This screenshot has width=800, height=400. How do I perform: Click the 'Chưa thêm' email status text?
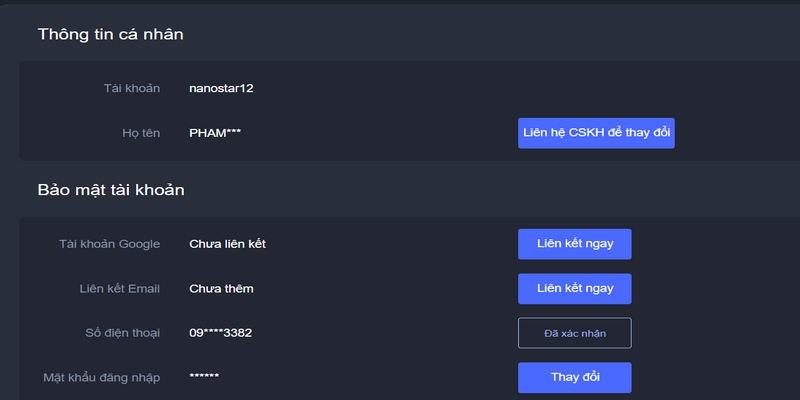[x=221, y=289]
